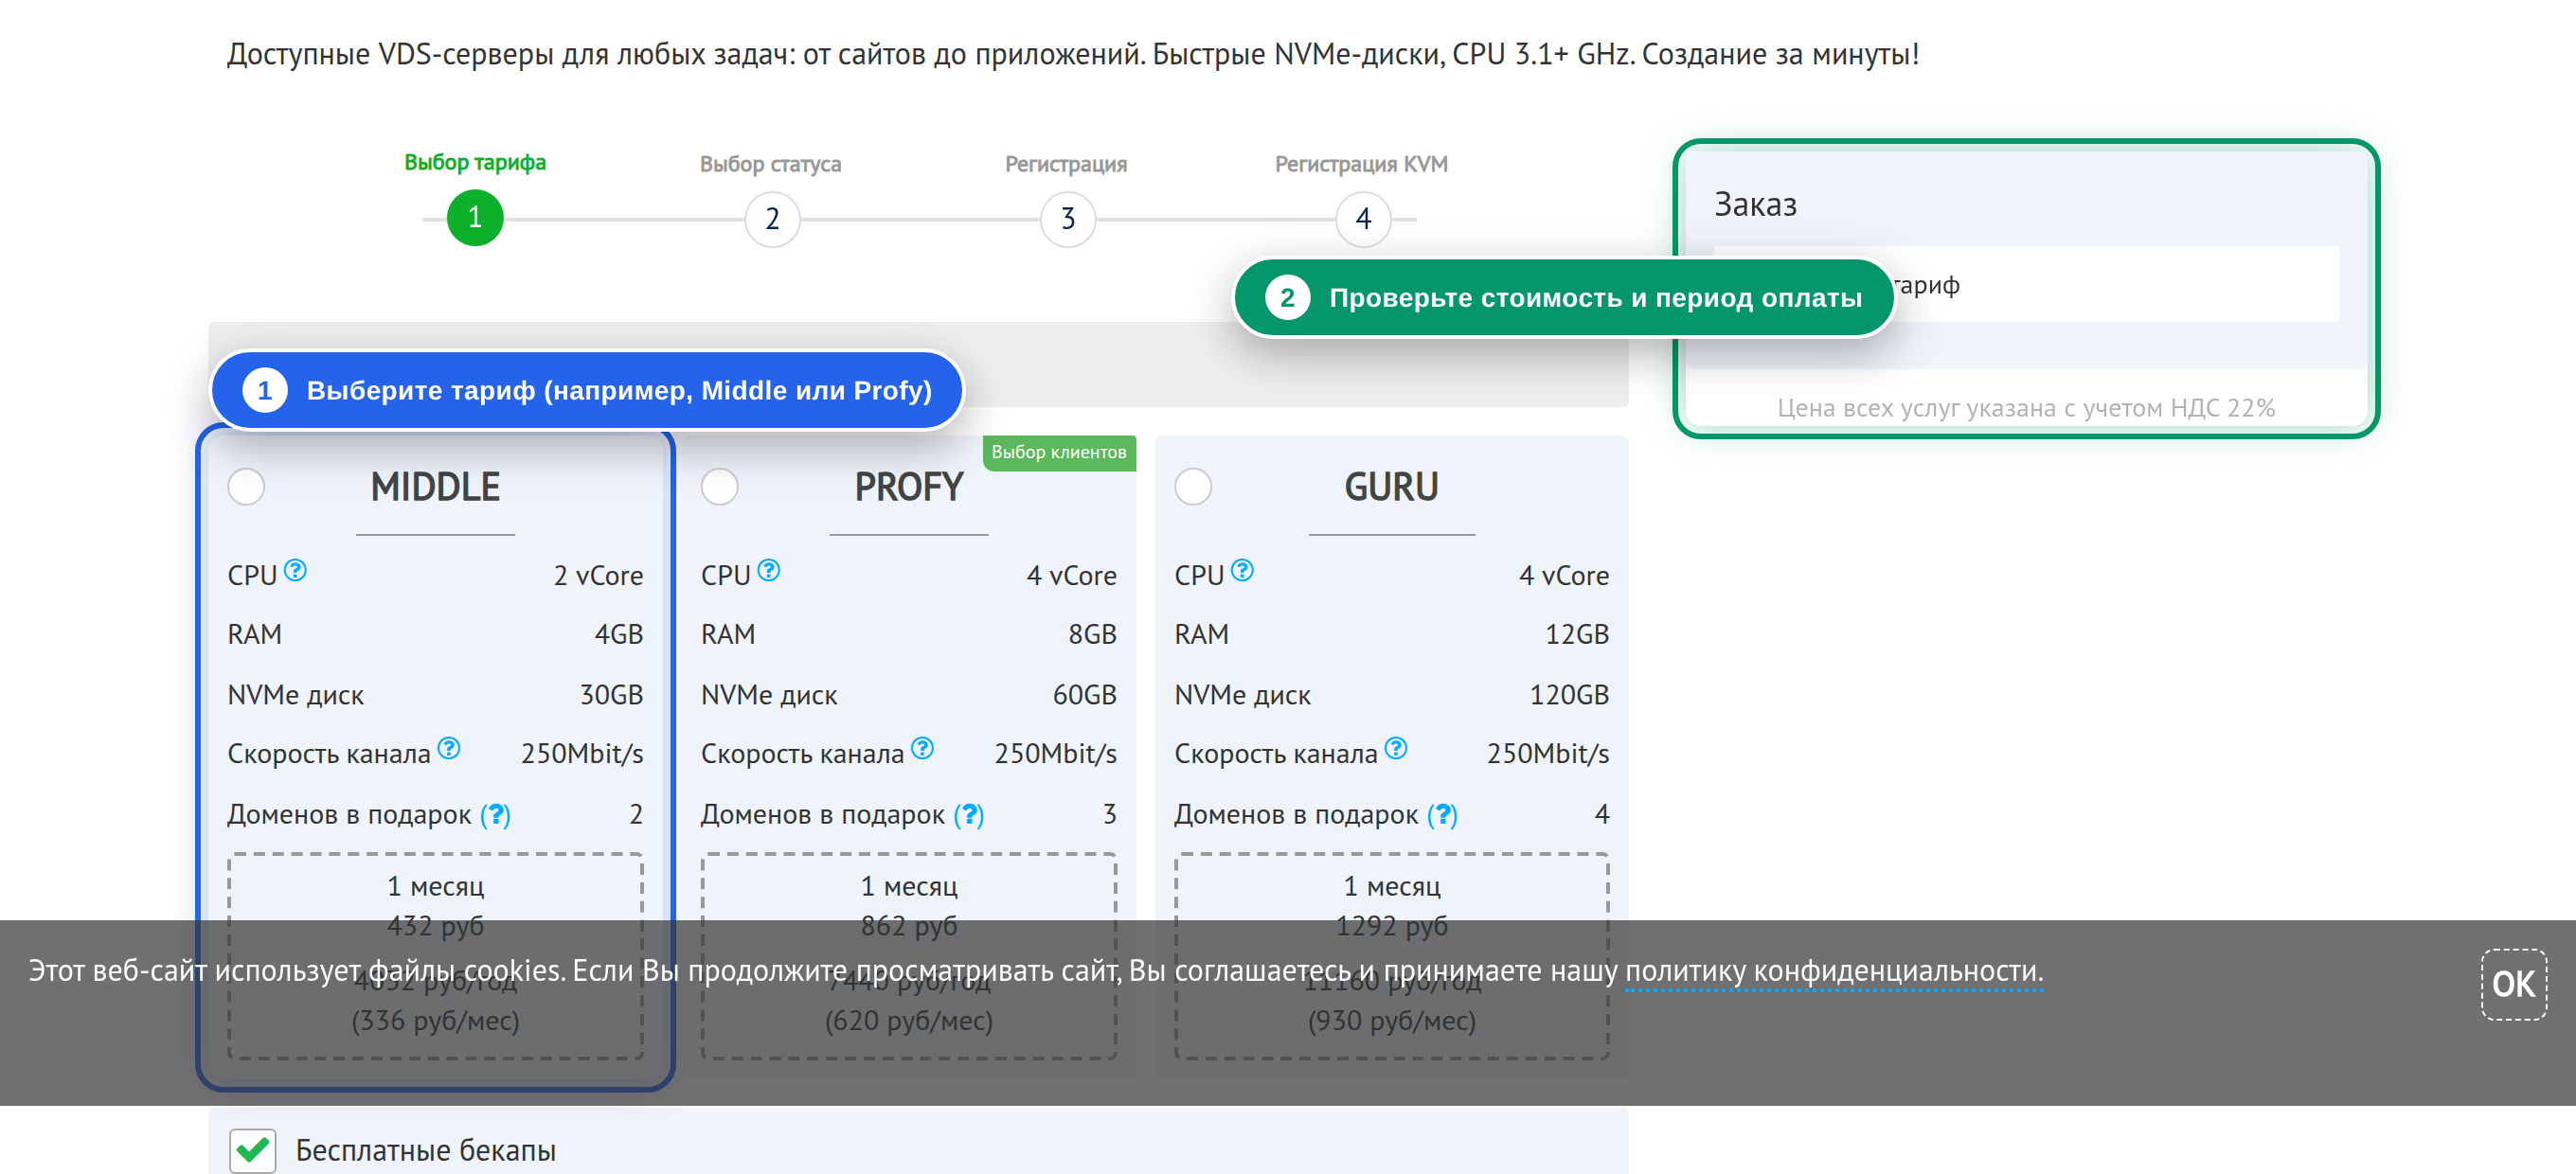Go to step 4 Регистрация KVM
Screen dimensions: 2576x1174
(1363, 219)
